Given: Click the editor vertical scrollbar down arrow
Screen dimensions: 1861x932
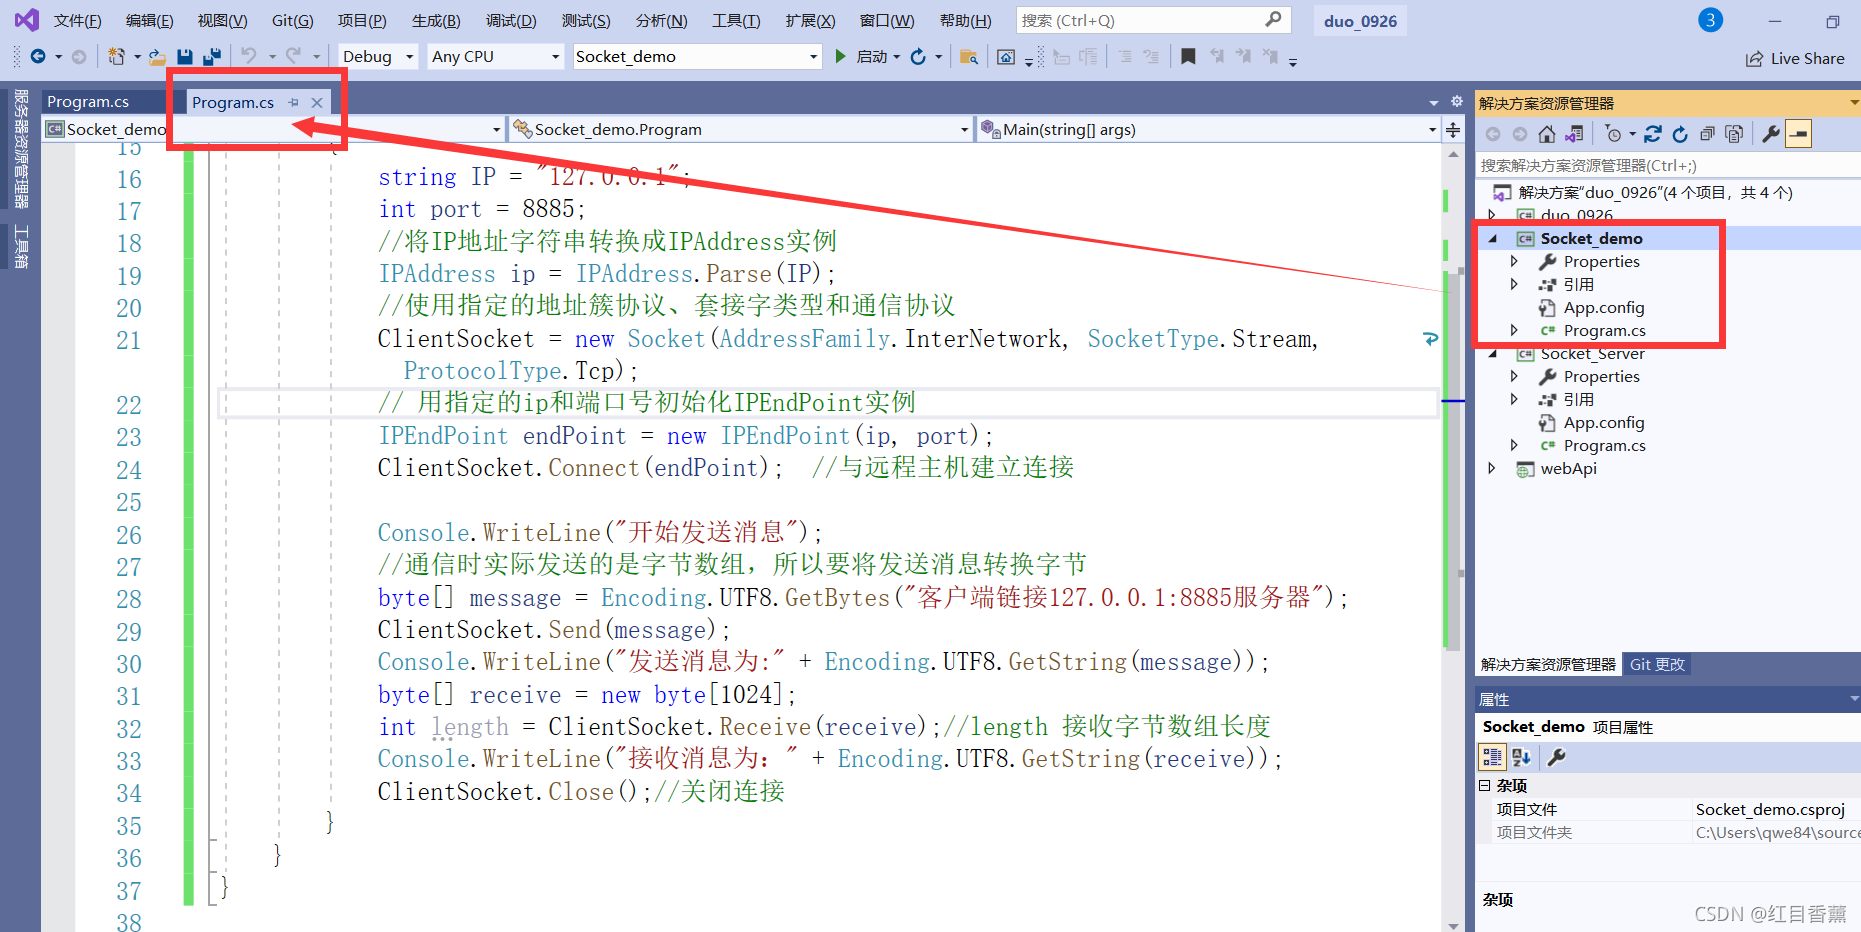Looking at the screenshot, I should point(1453,925).
